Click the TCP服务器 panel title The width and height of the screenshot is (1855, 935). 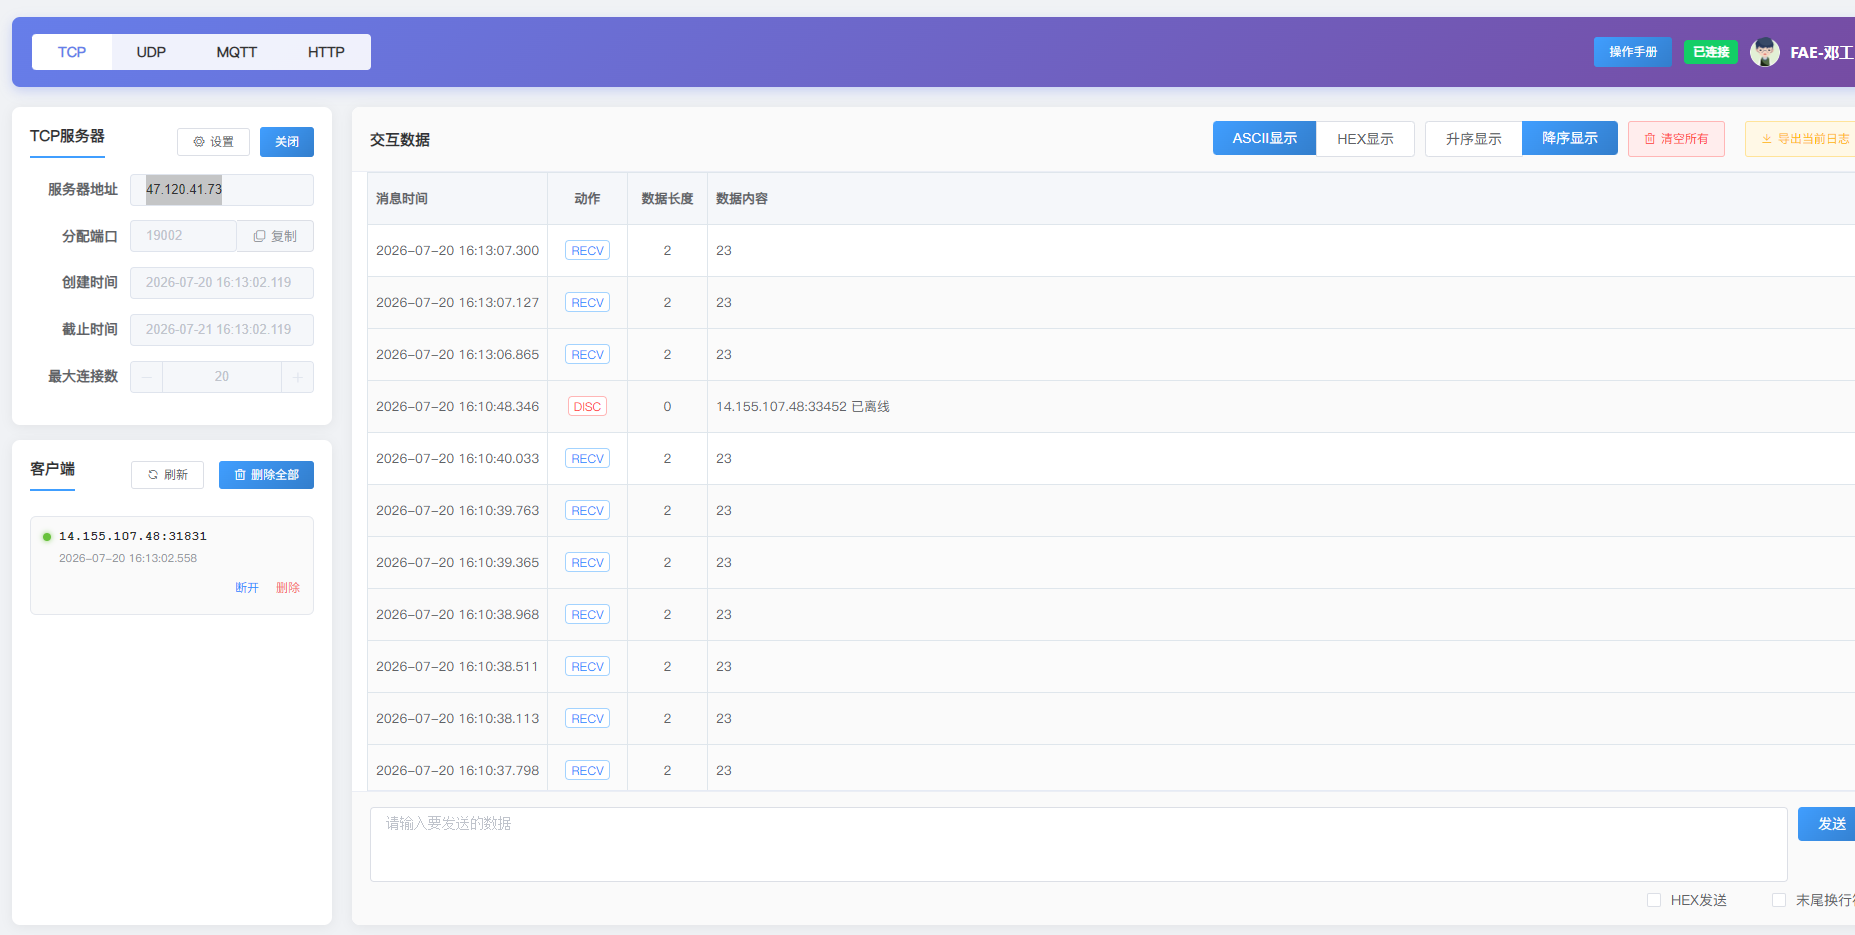(x=67, y=136)
